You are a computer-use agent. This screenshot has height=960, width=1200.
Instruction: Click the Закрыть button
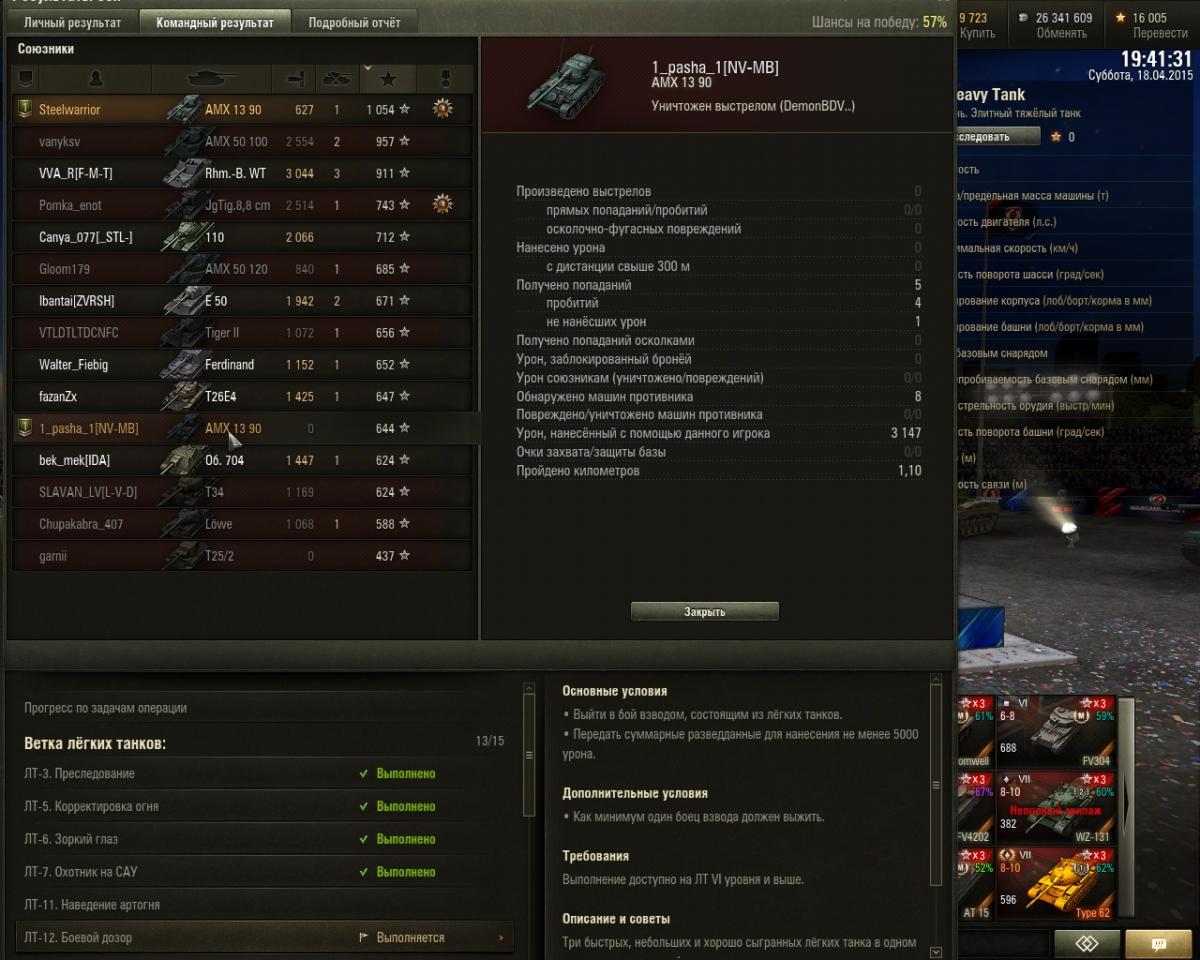(x=705, y=611)
